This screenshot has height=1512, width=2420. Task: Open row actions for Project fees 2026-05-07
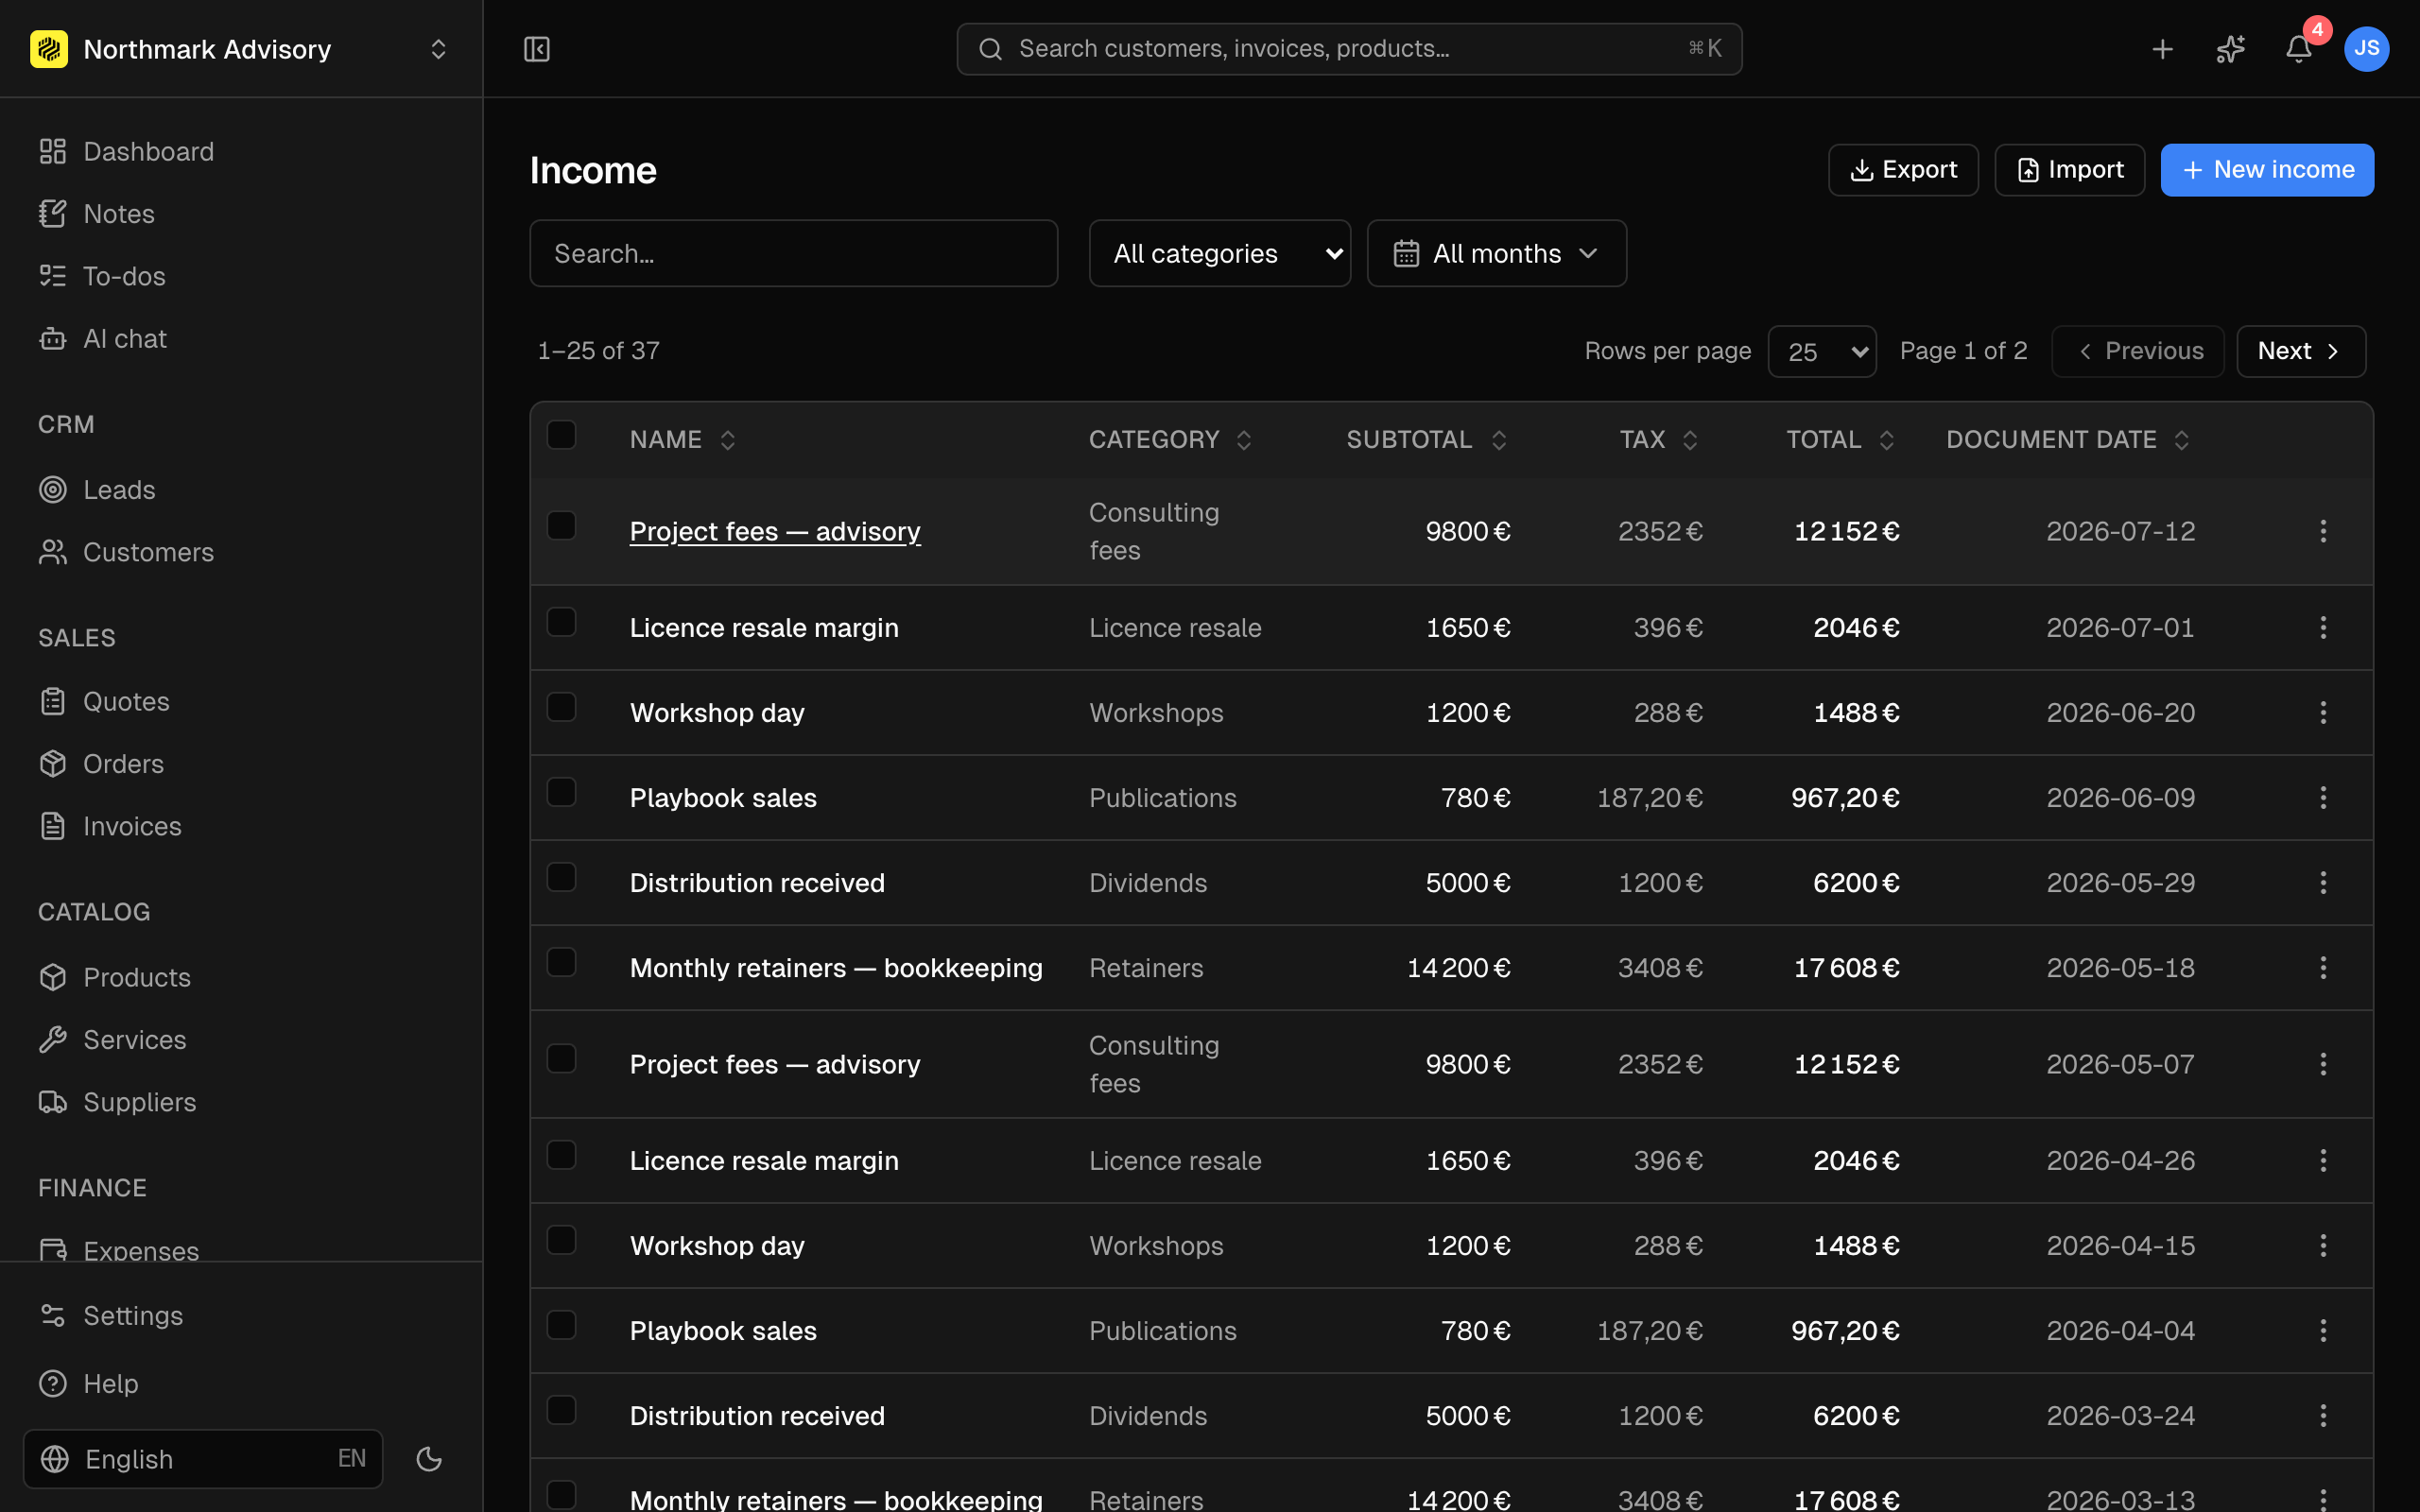[2323, 1064]
